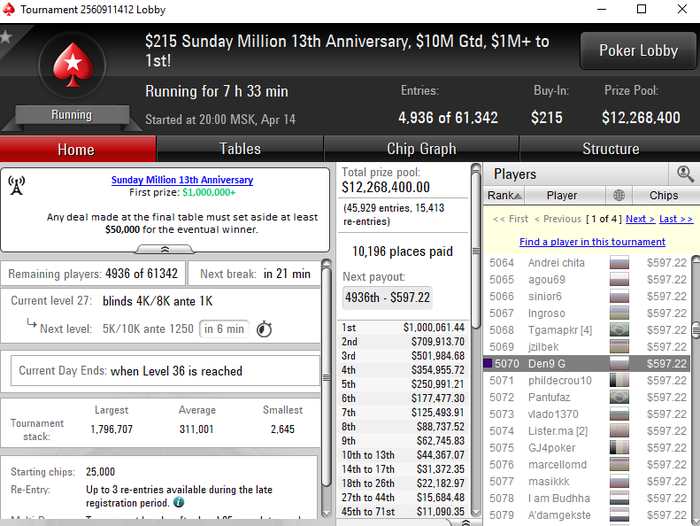Click the flag icon for A'damgekste
The width and height of the screenshot is (700, 526).
pos(619,515)
